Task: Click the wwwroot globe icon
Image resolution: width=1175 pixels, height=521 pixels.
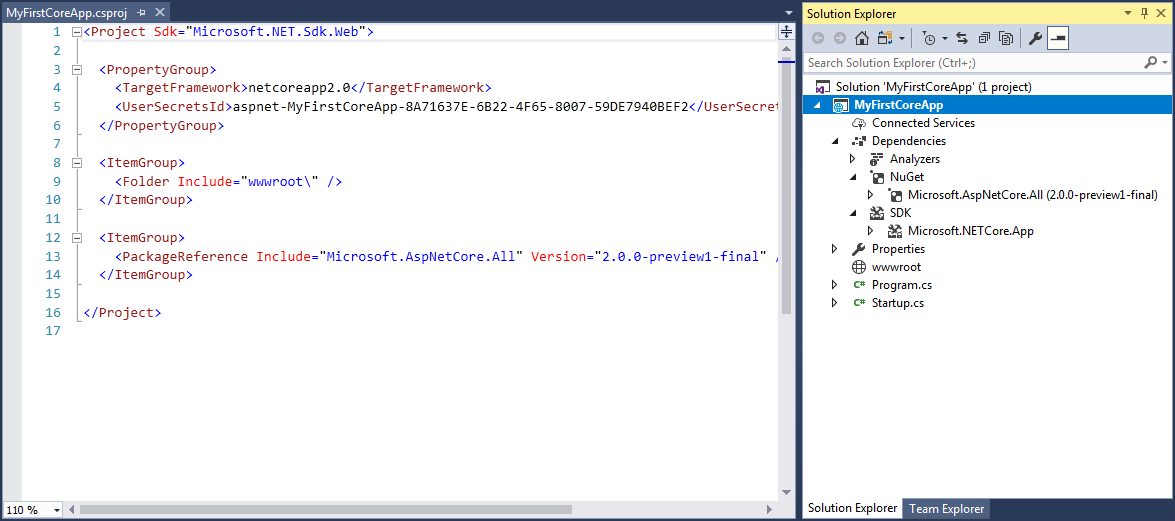Action: [x=859, y=267]
